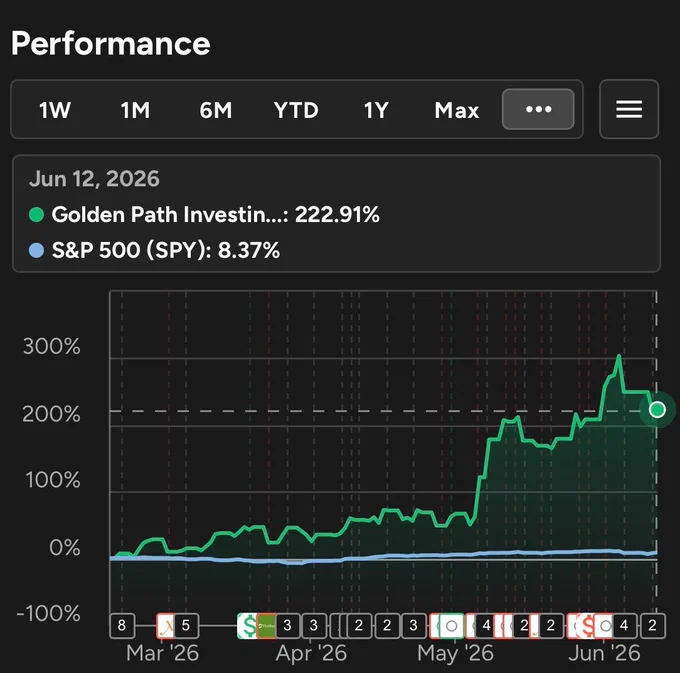
Task: Click the Golden Path Investin... 222.91% label
Action: [216, 215]
